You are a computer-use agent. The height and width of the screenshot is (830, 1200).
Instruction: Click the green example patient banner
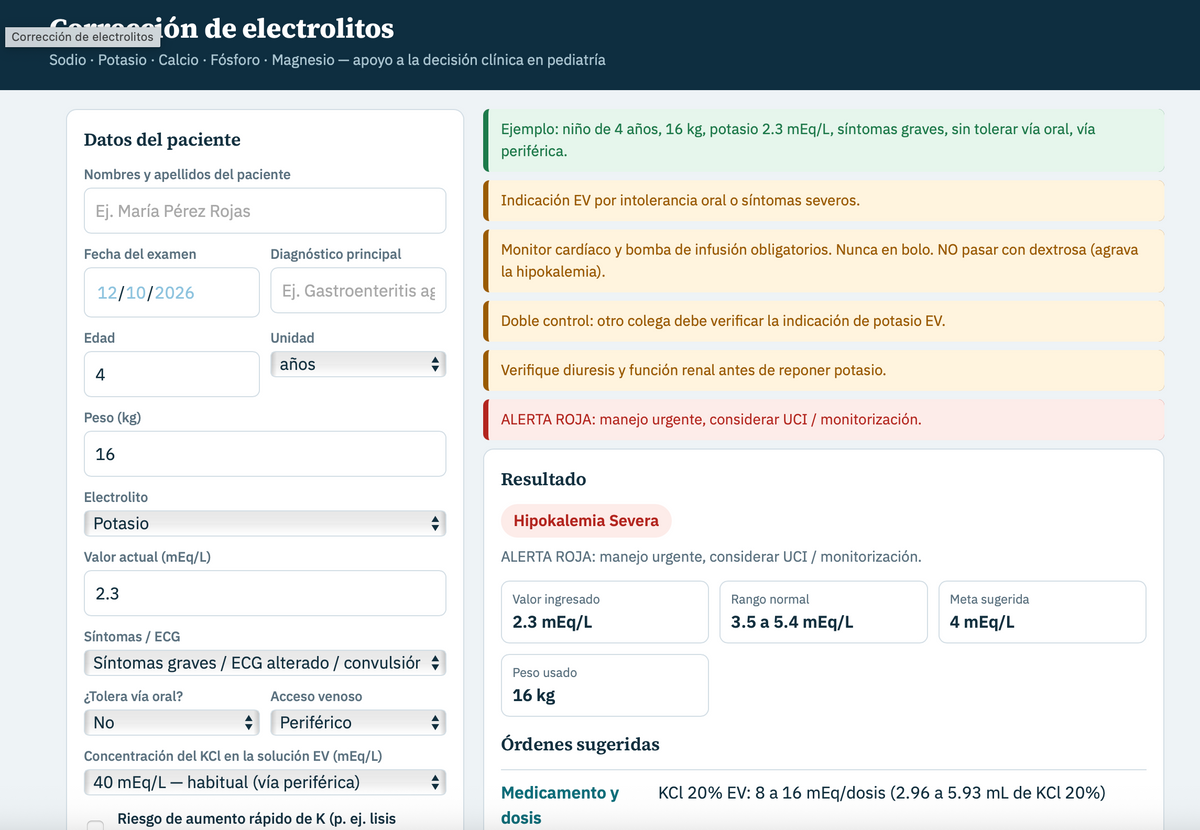coord(824,140)
